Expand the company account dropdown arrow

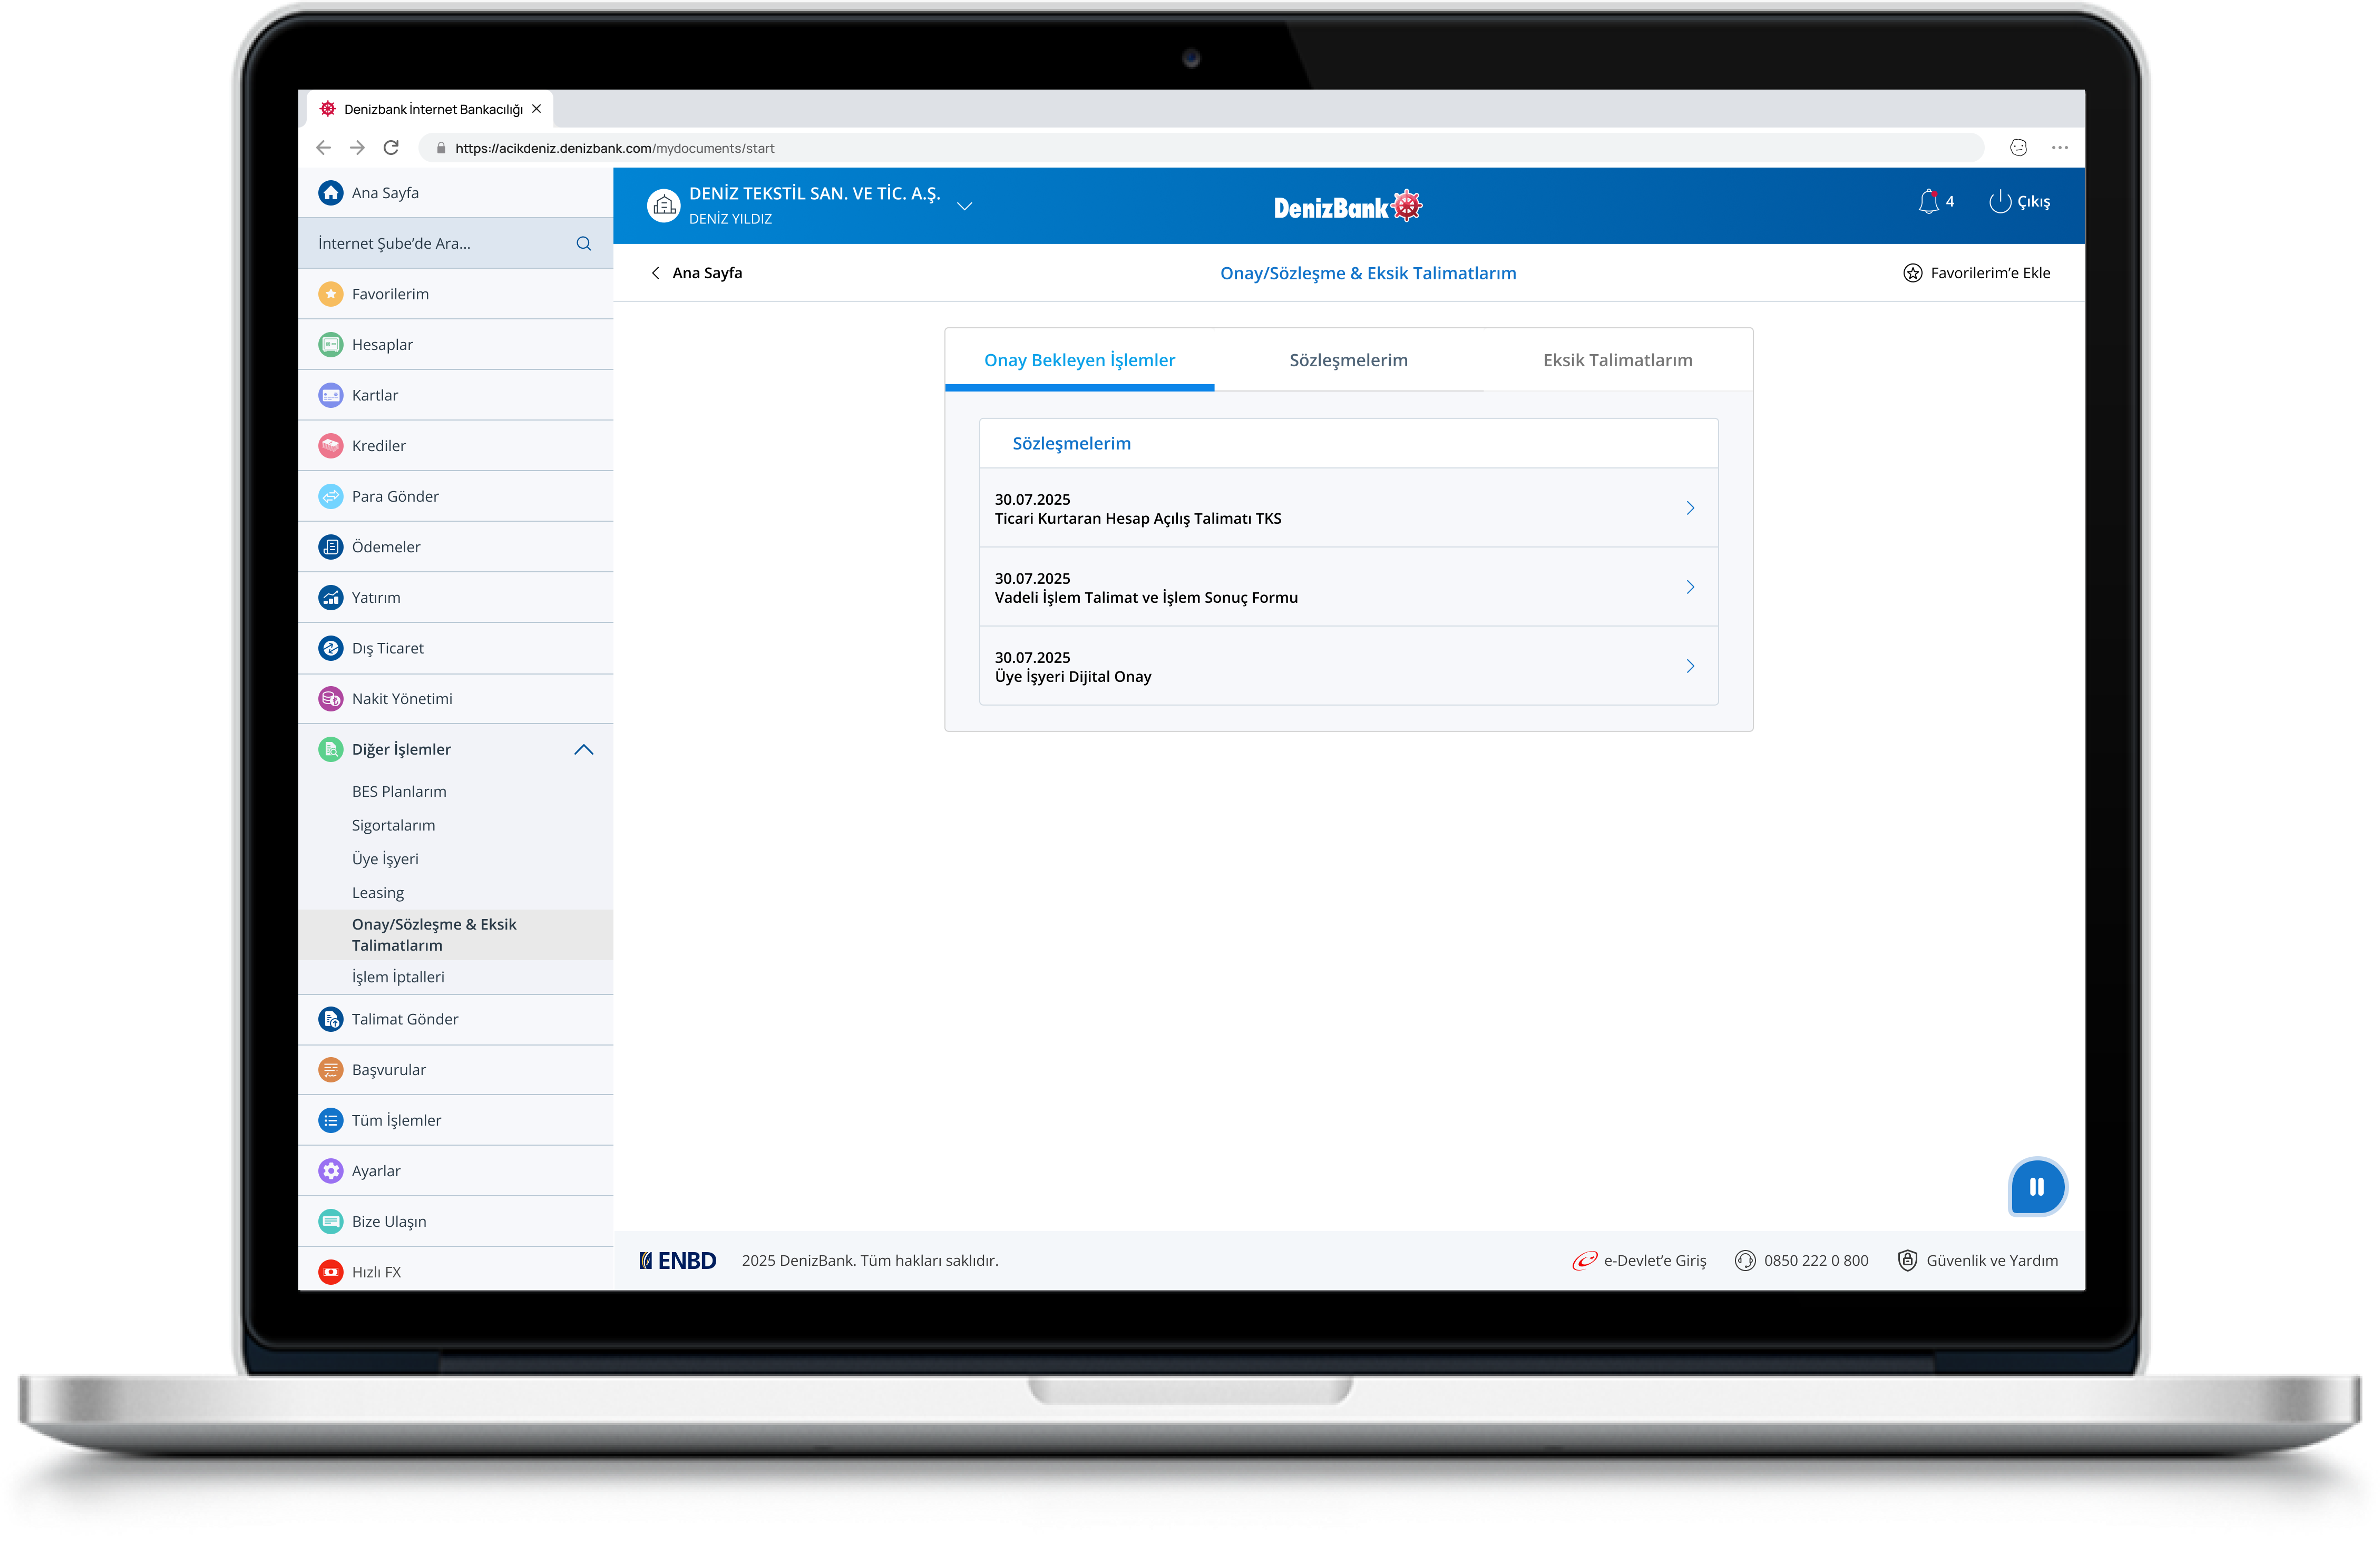[x=965, y=206]
